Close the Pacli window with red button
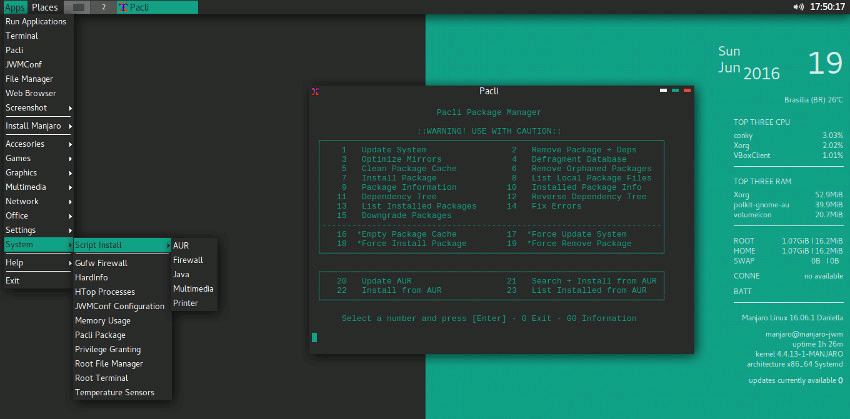This screenshot has width=850, height=419. 687,91
